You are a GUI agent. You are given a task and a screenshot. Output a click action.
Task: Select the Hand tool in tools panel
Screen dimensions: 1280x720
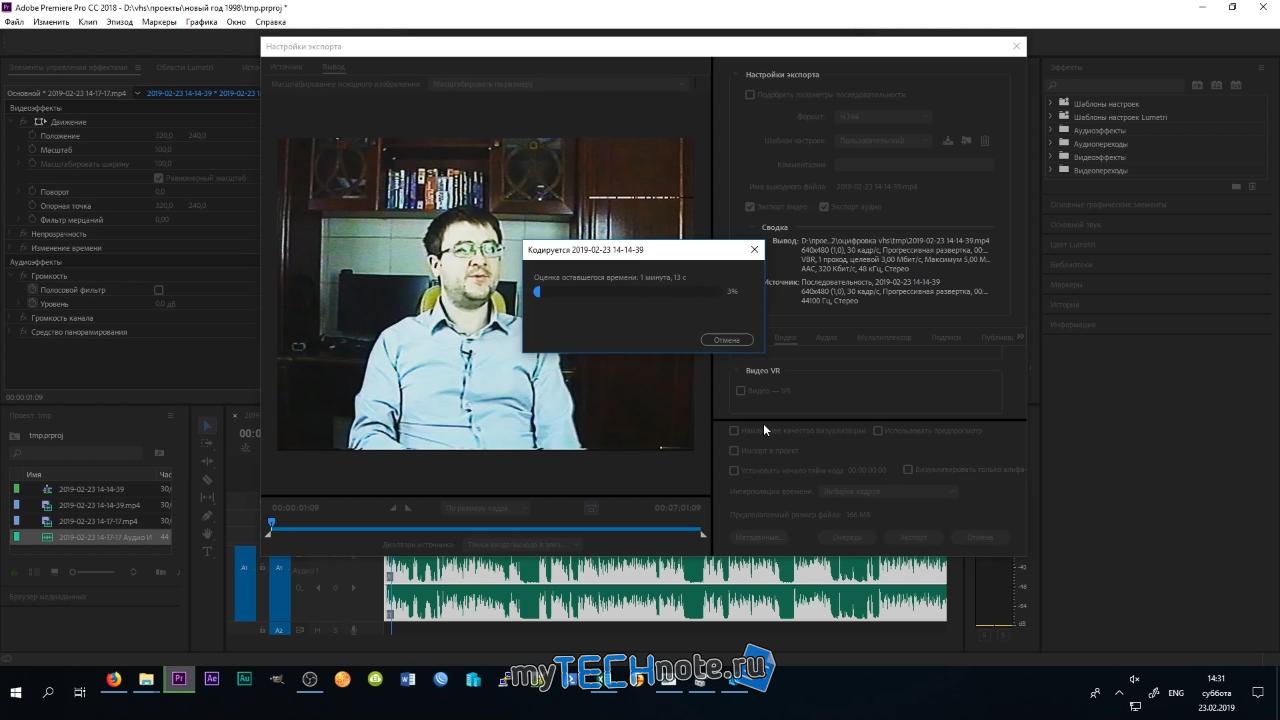point(207,534)
